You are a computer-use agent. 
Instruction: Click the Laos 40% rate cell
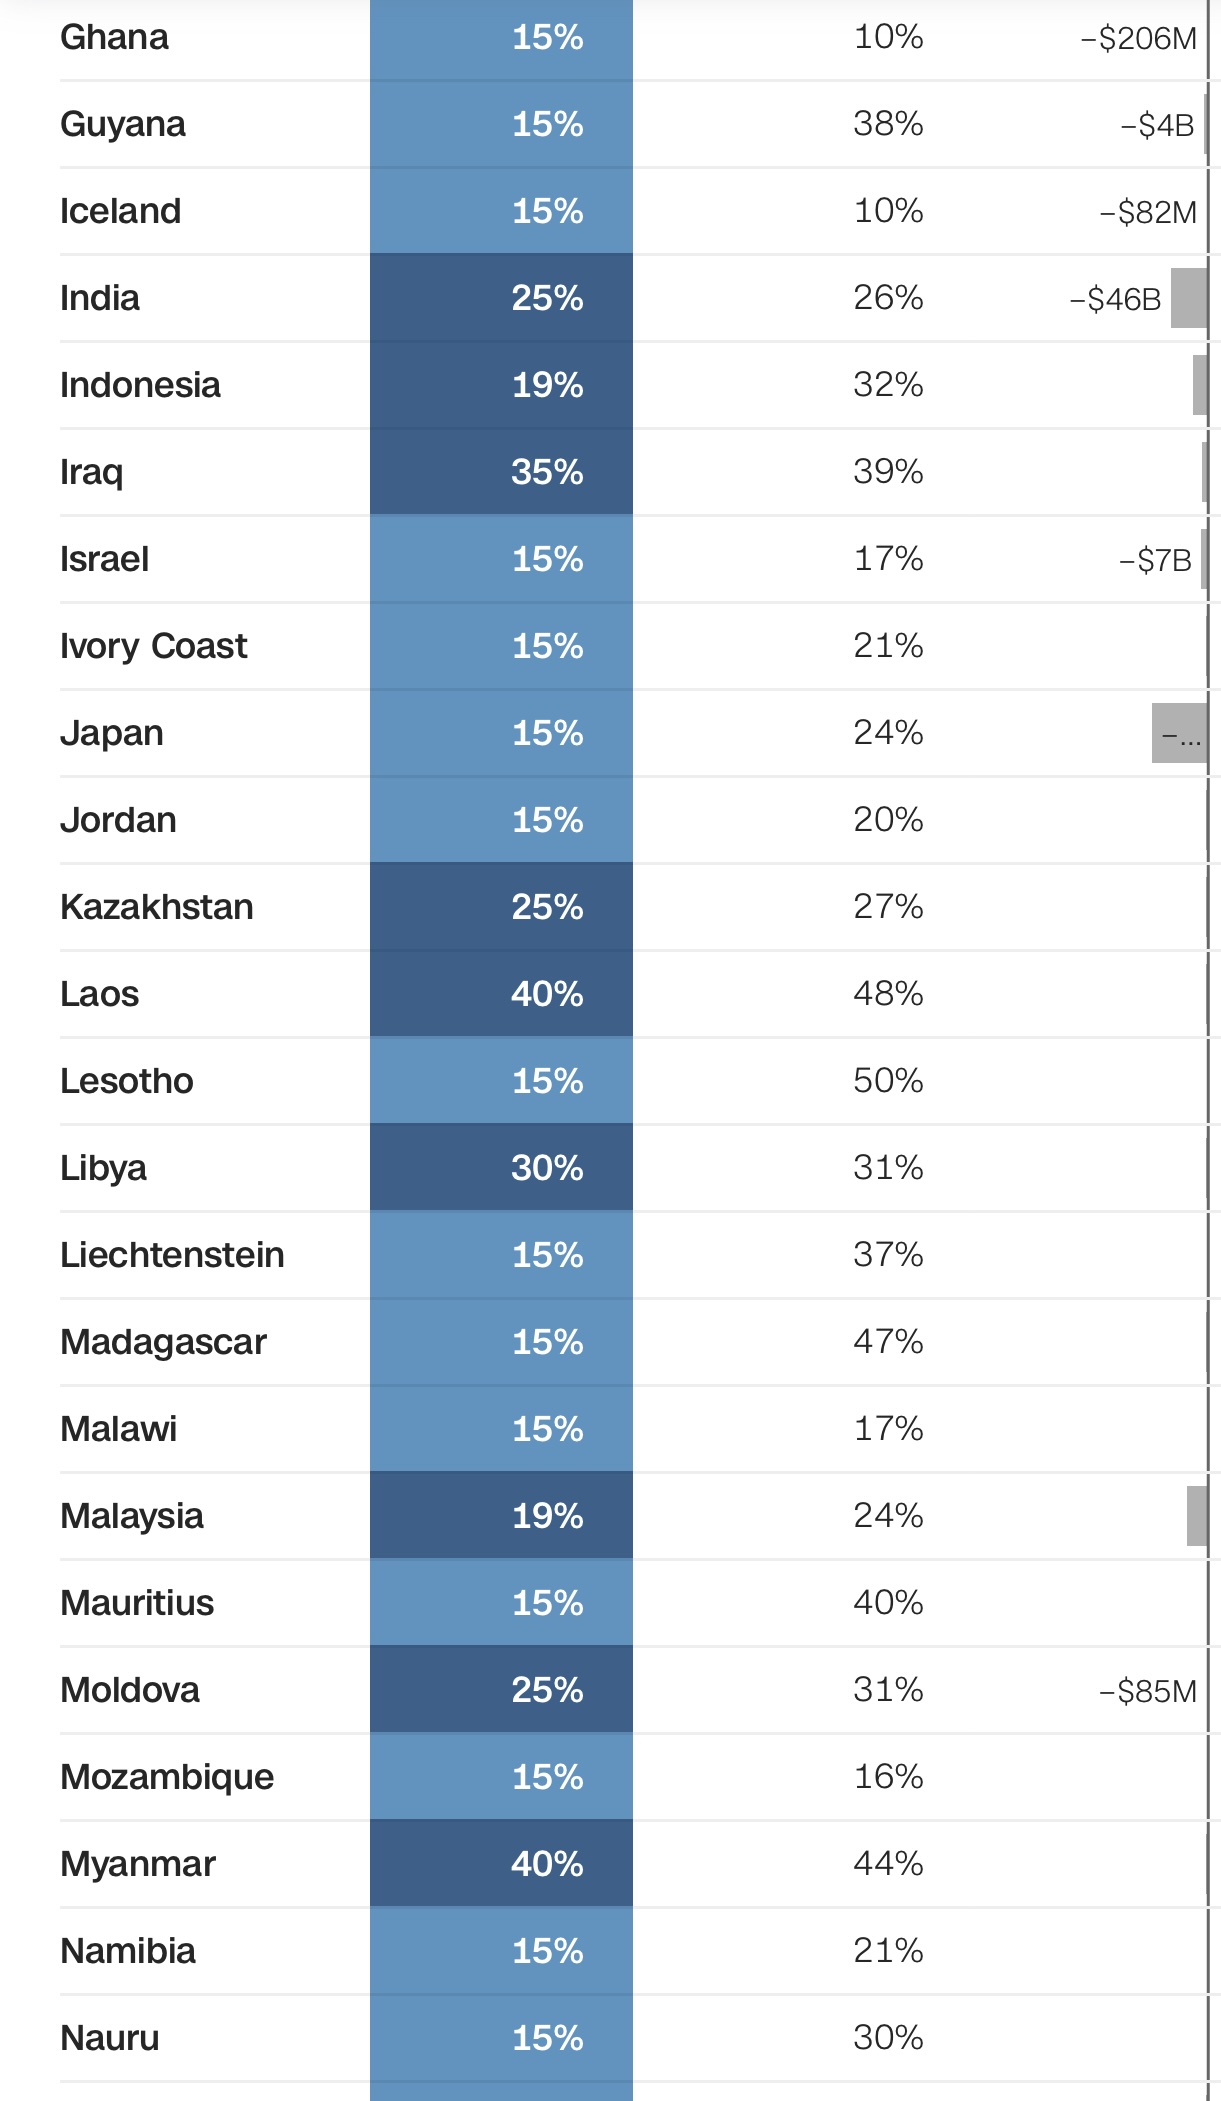coord(501,994)
